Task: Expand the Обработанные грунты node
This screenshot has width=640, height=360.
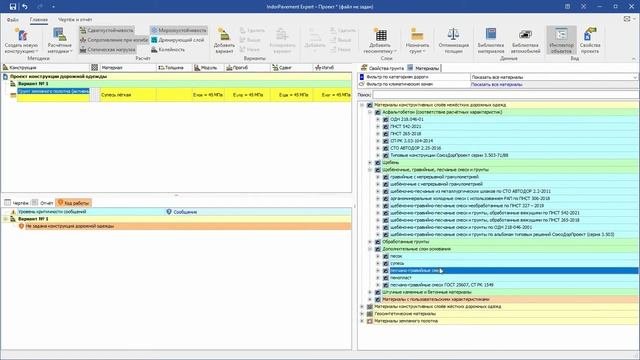Action: click(370, 242)
